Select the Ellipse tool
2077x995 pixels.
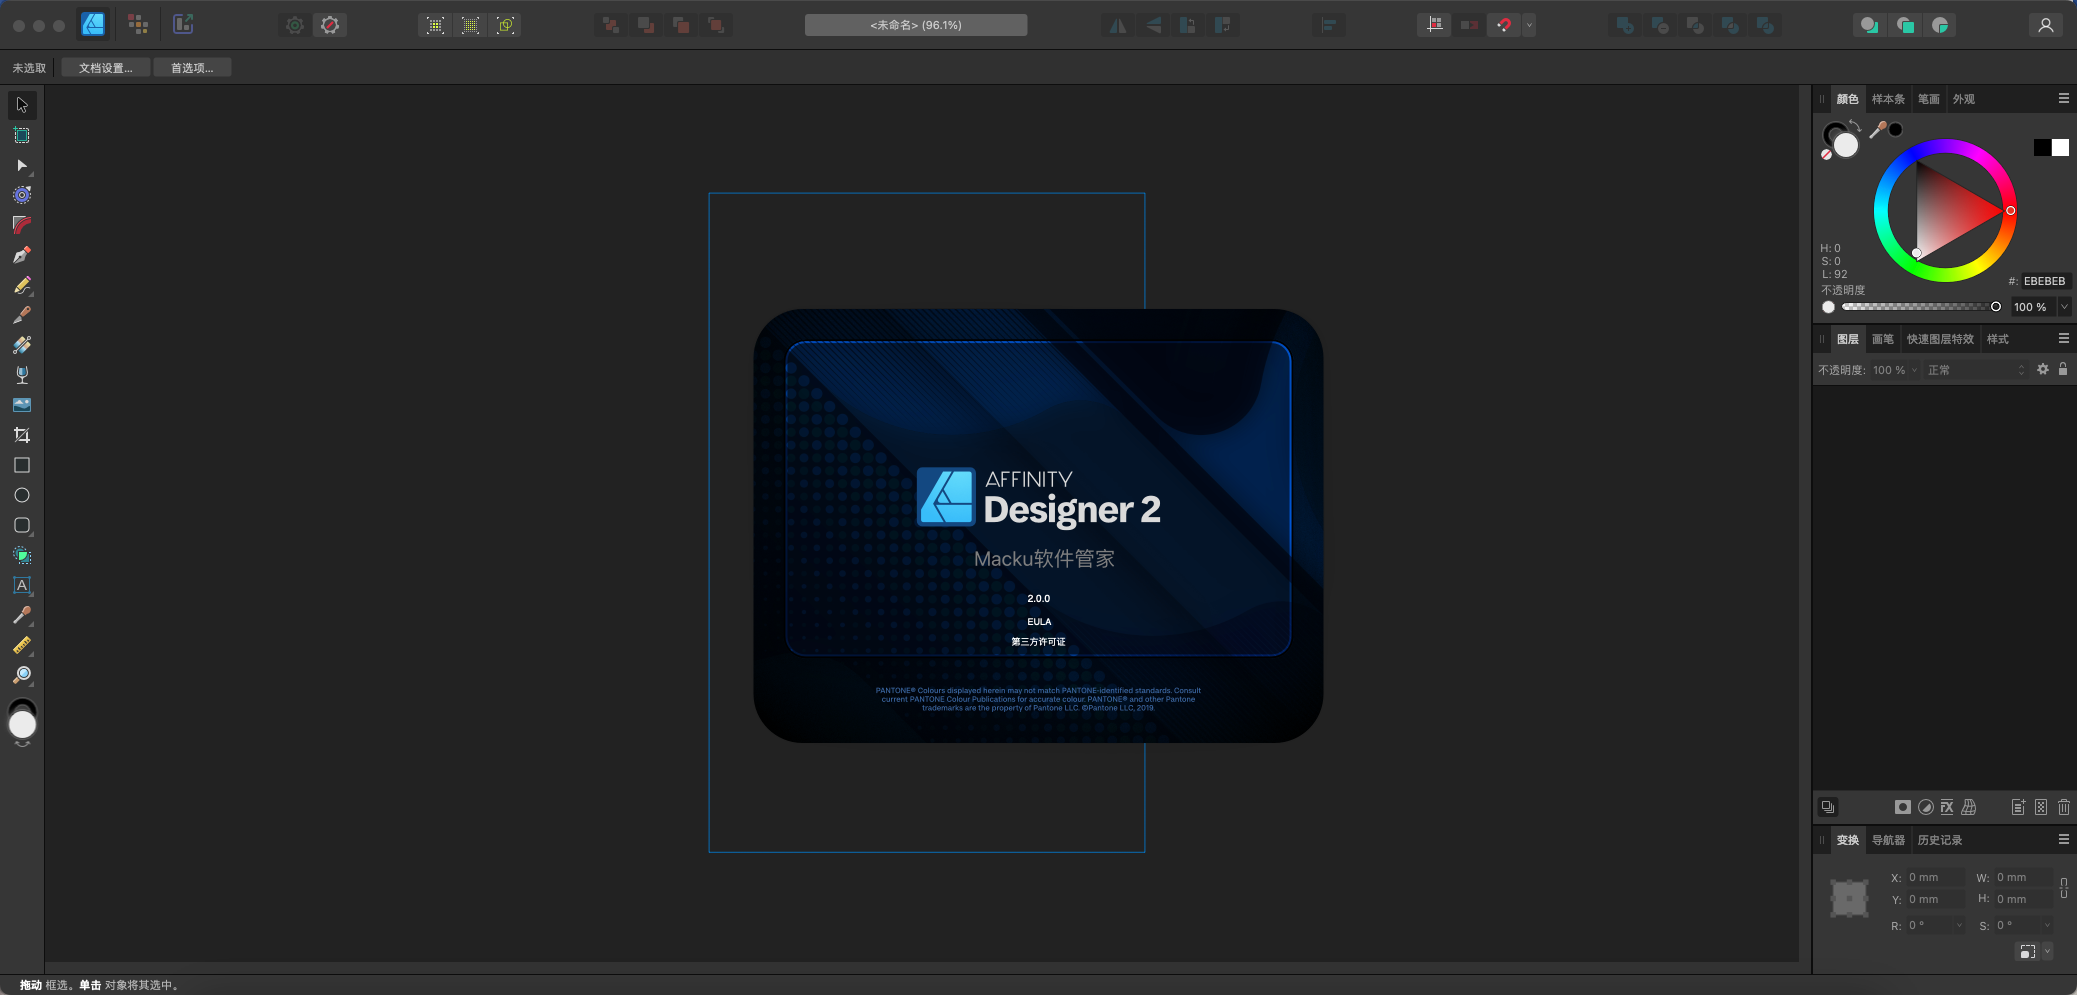pos(22,495)
